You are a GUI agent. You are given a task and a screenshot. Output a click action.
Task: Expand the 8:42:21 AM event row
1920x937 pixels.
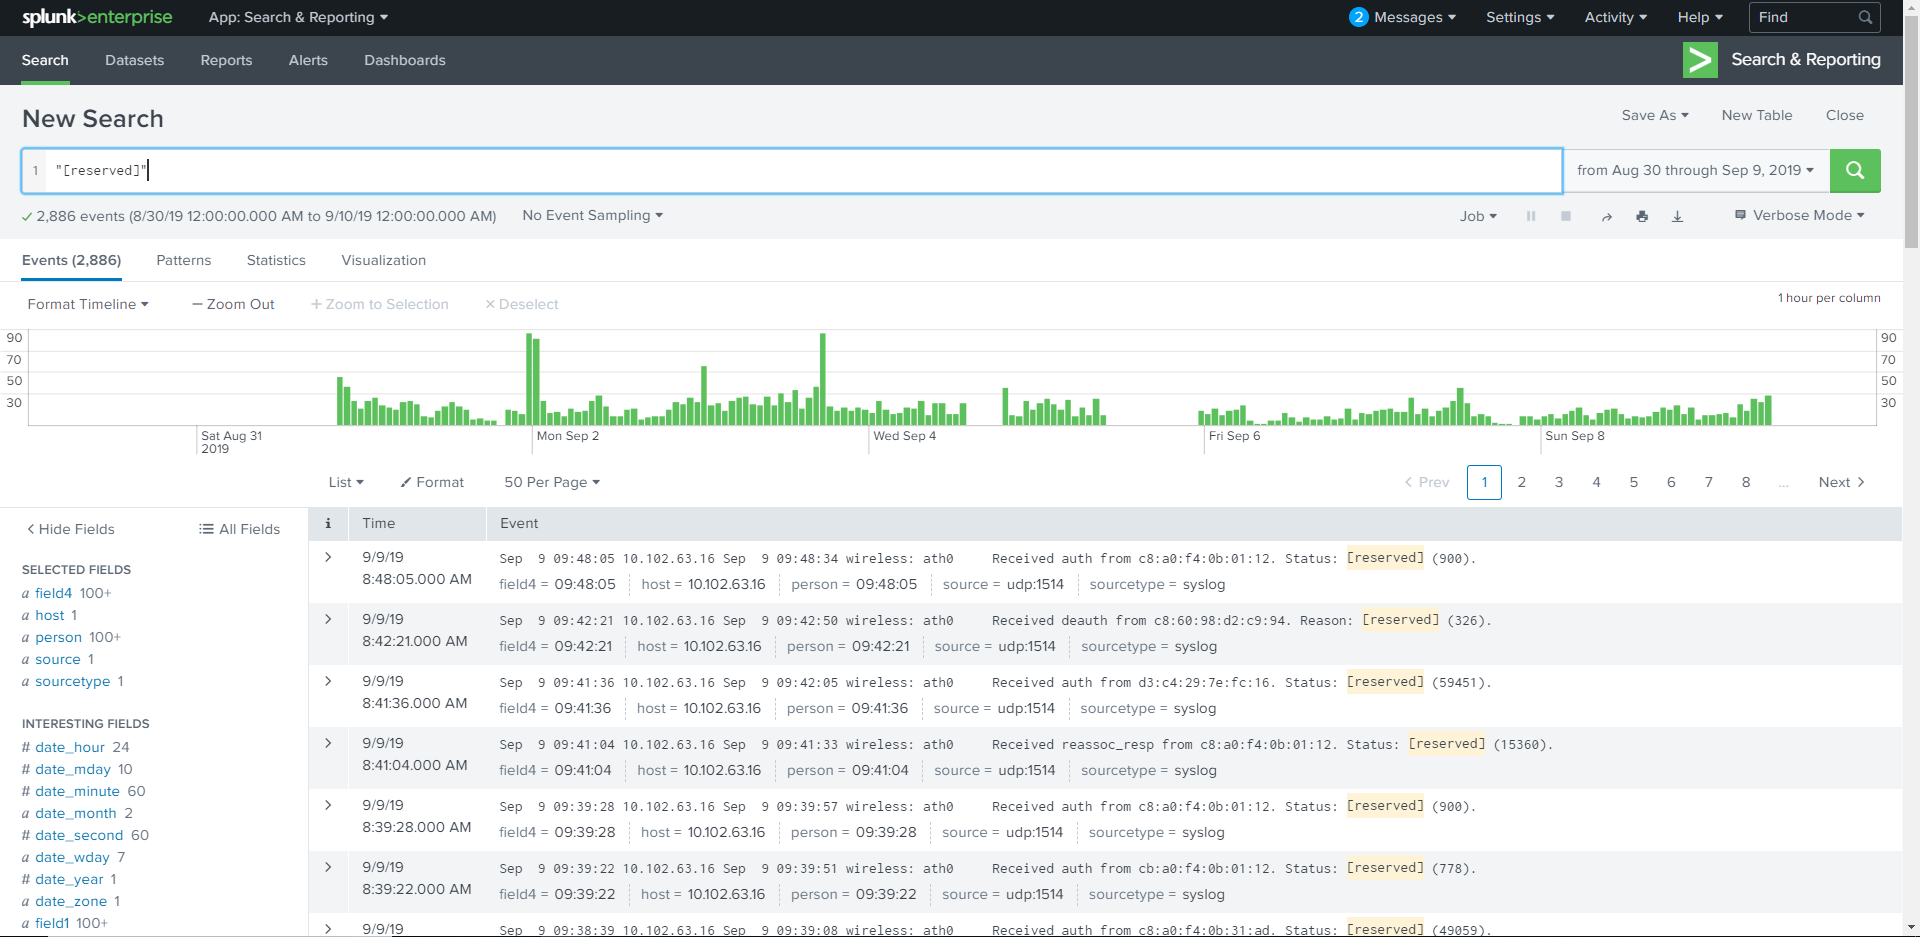[328, 619]
